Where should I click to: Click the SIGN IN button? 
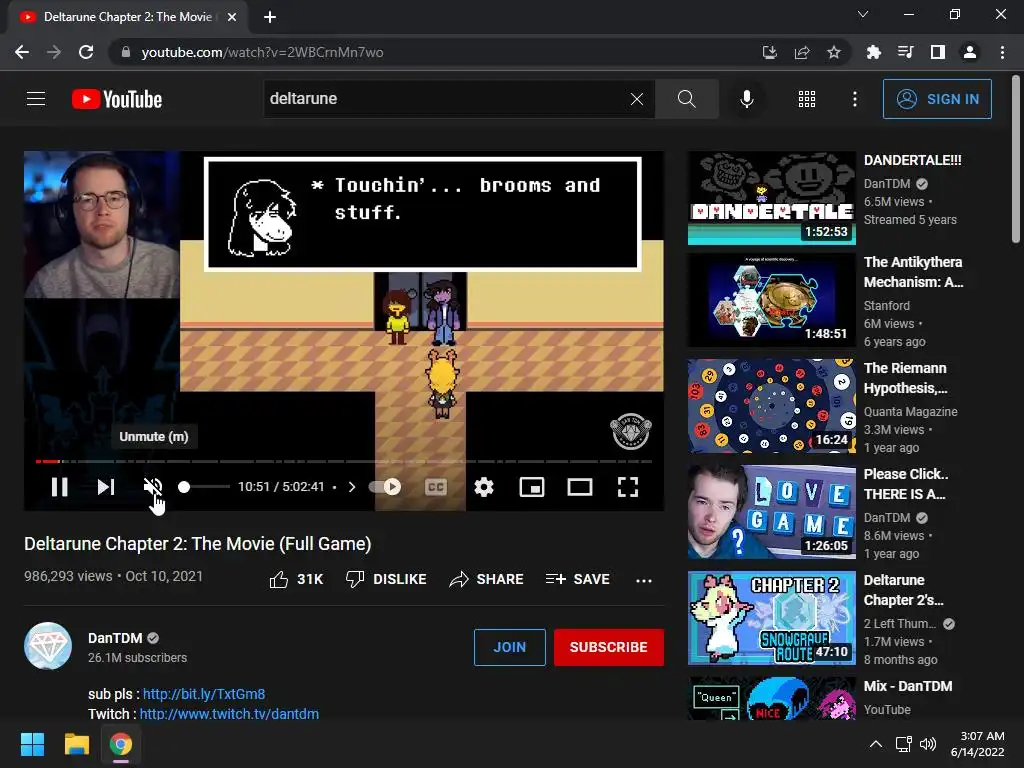937,99
